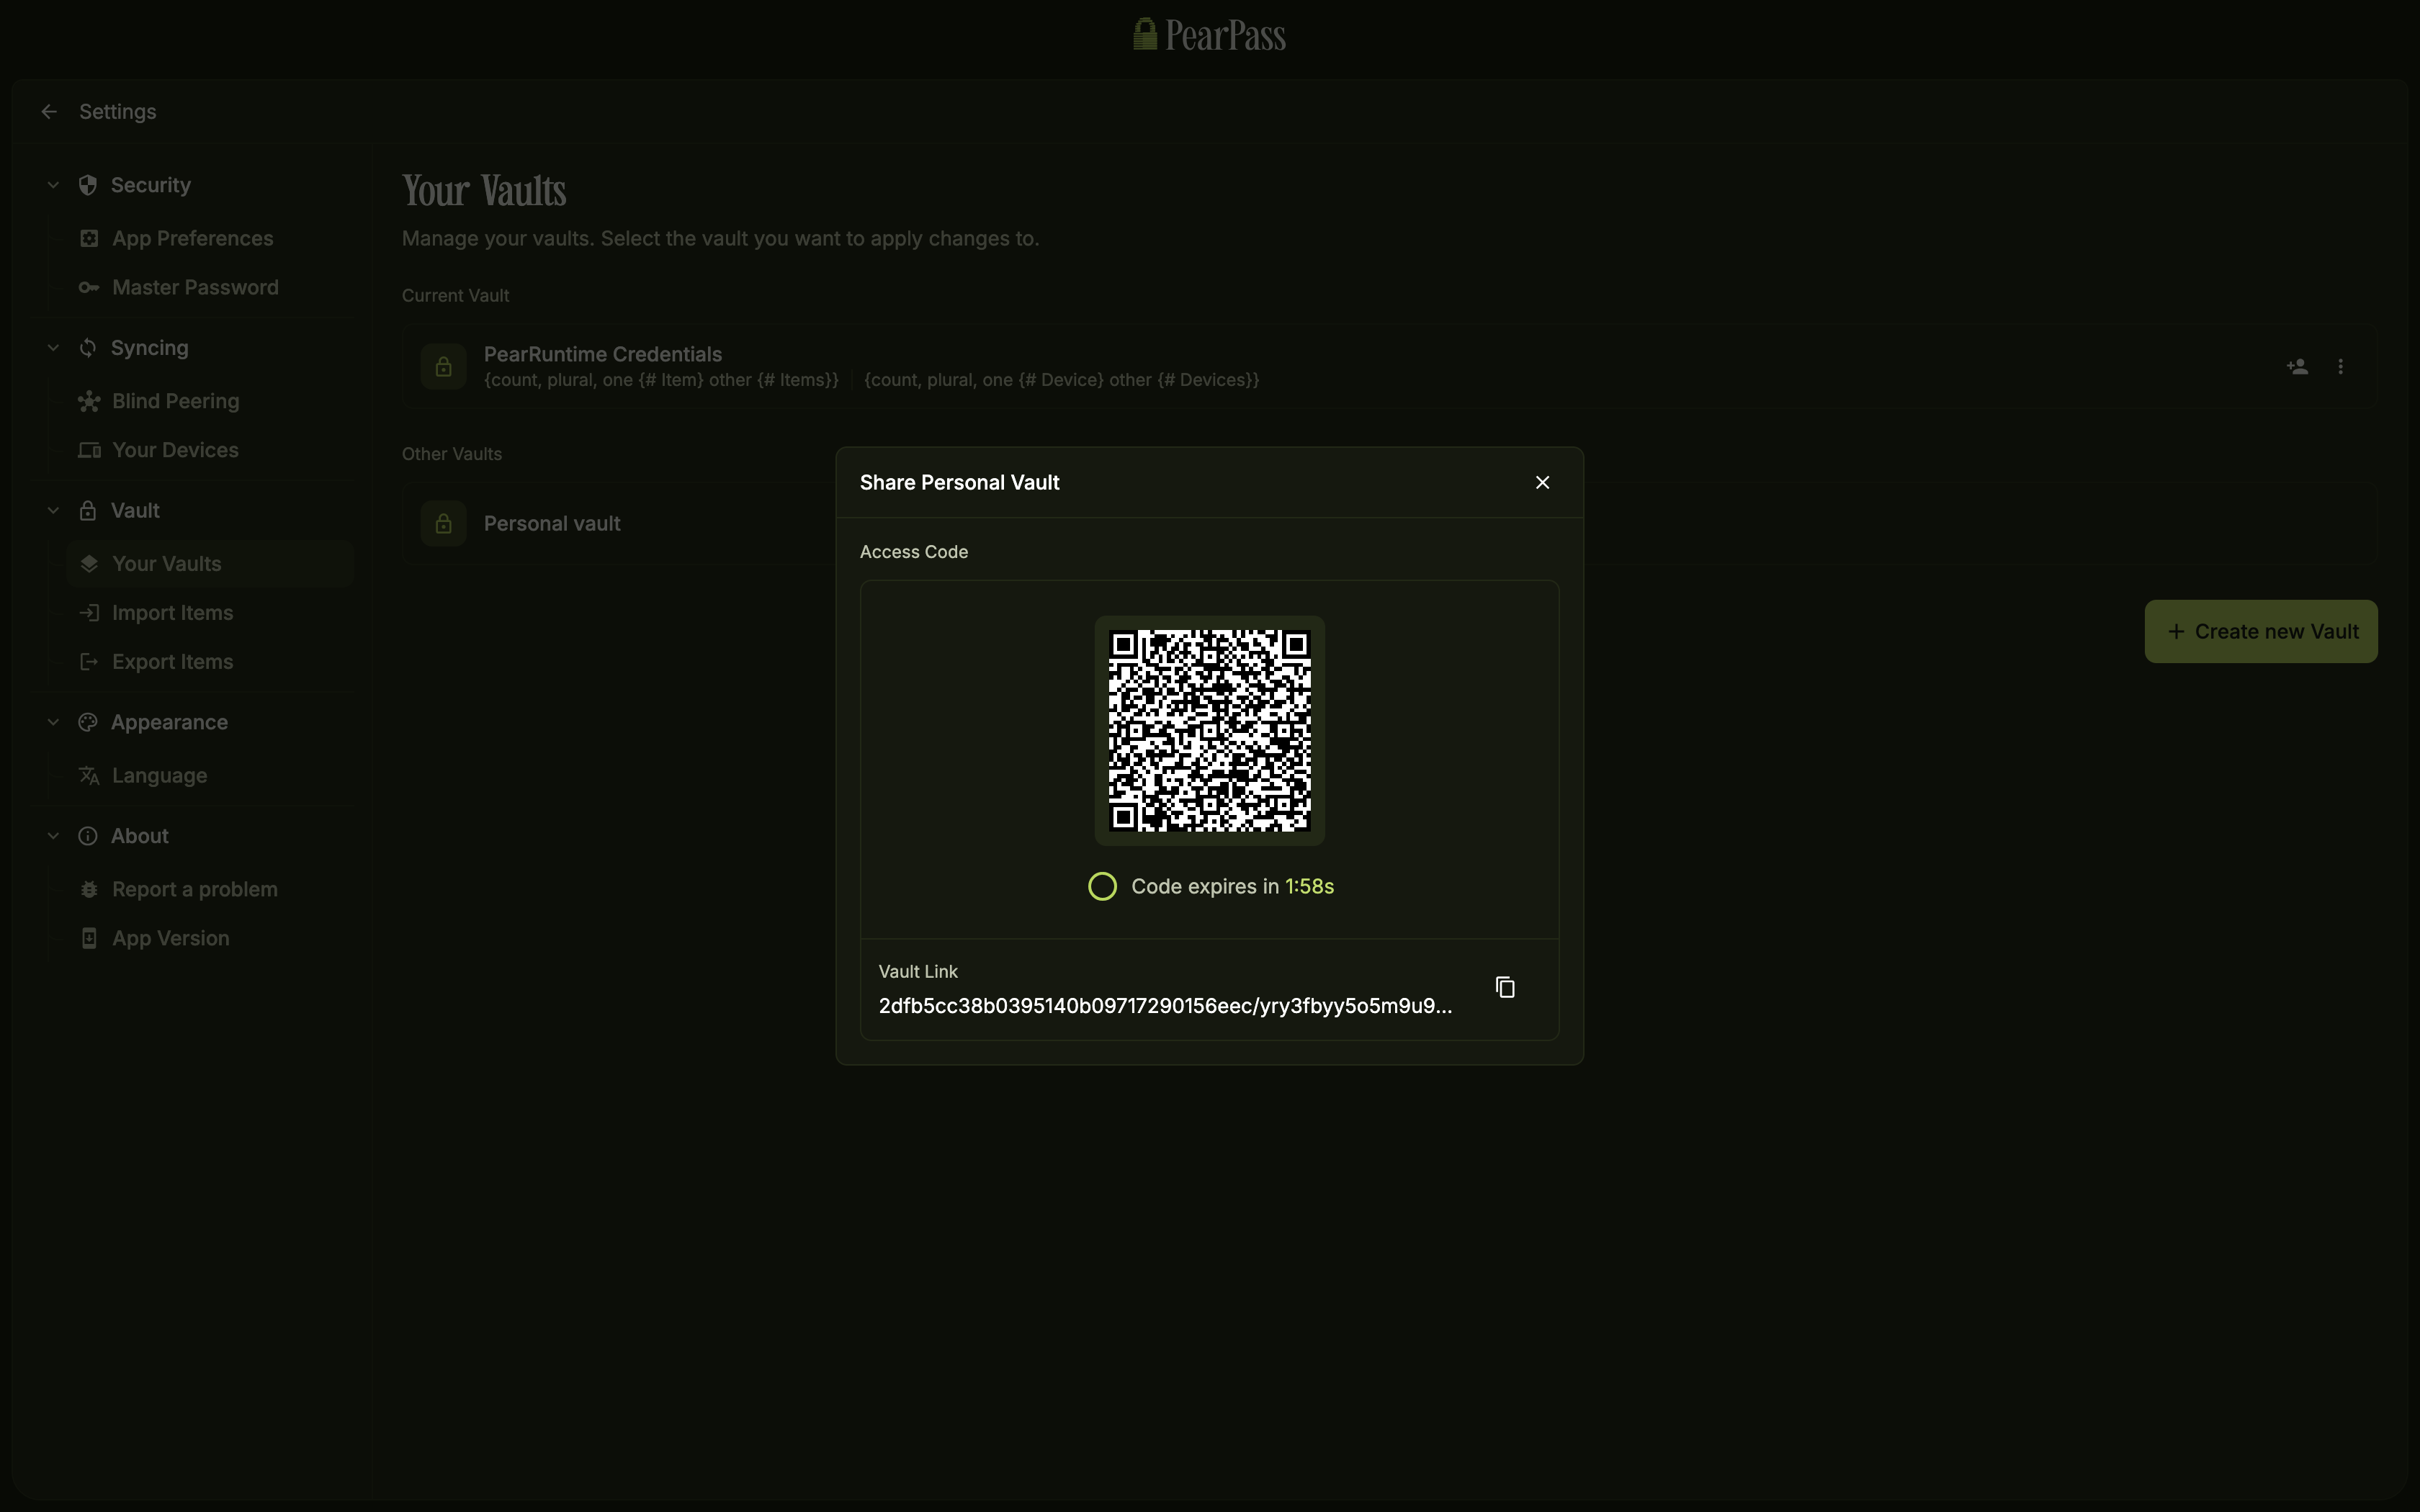Click the add-member icon on PearRuntime Credentials

[2297, 366]
